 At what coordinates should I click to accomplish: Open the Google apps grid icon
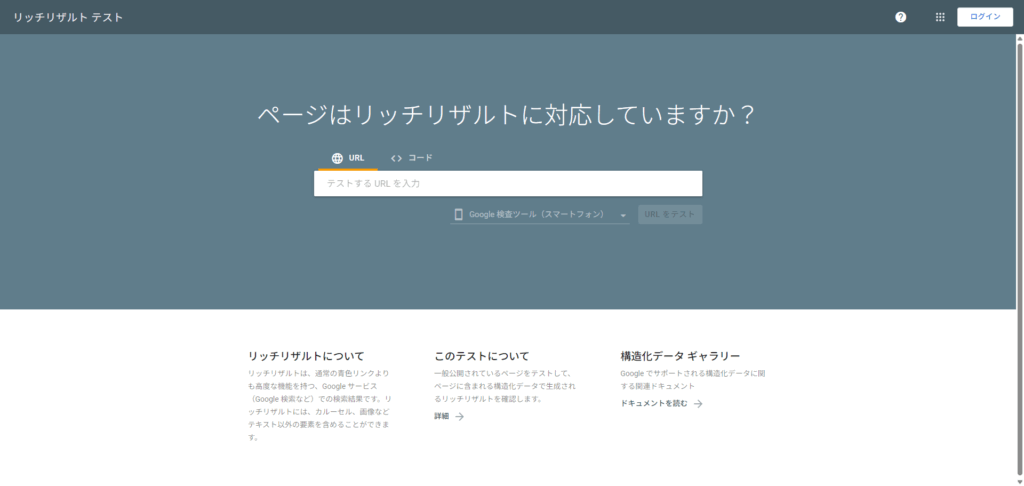tap(940, 17)
